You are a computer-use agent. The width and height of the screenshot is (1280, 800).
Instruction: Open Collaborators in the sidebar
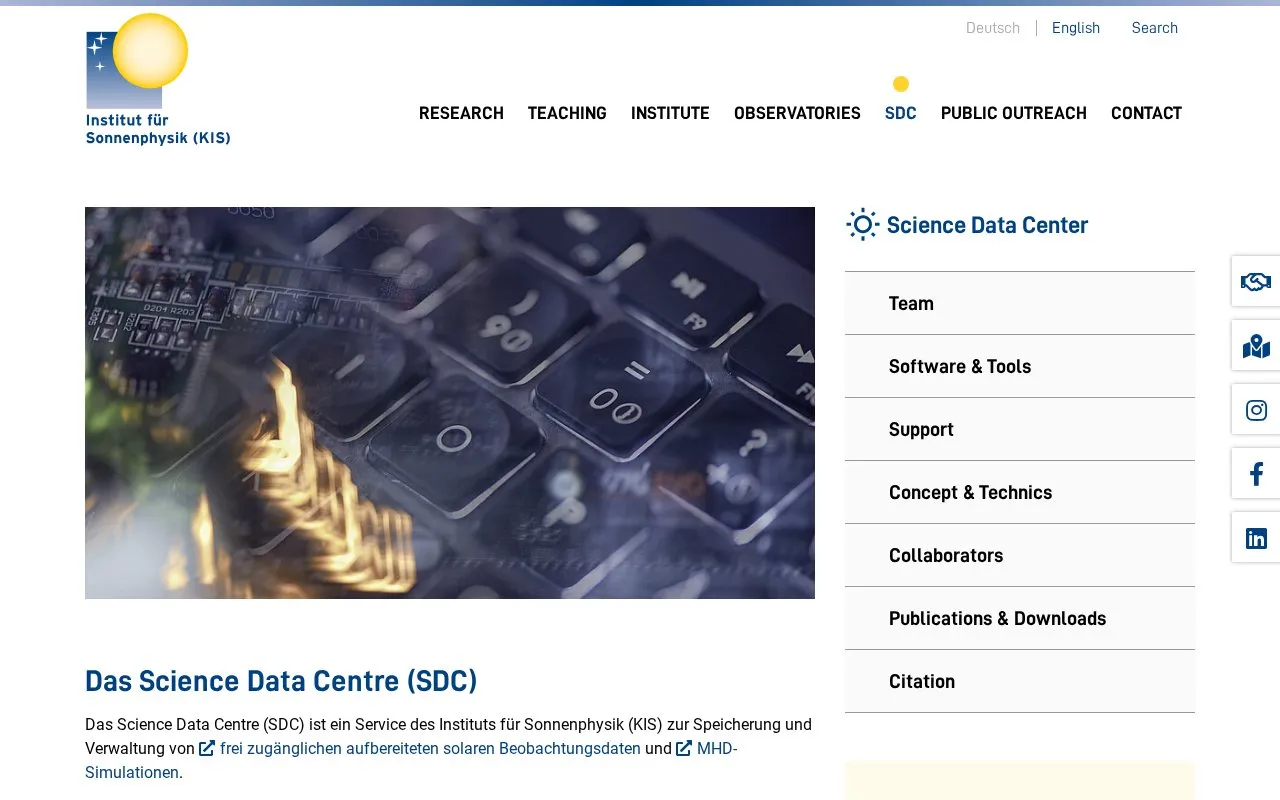(x=1020, y=555)
